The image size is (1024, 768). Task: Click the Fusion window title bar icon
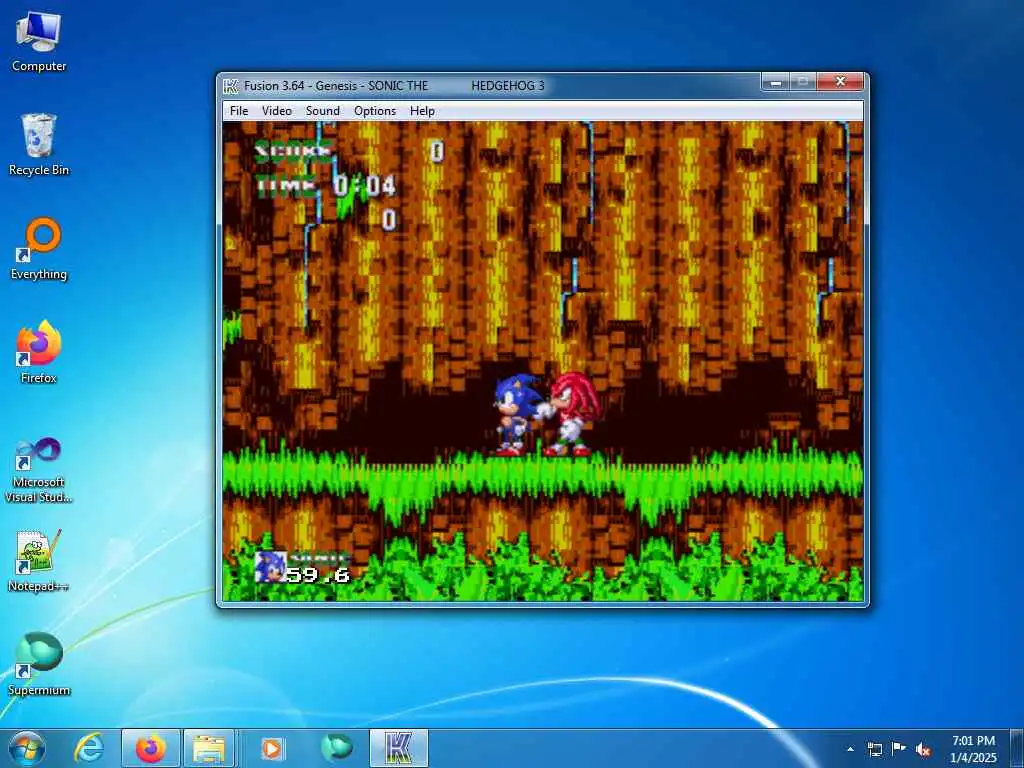(x=231, y=86)
